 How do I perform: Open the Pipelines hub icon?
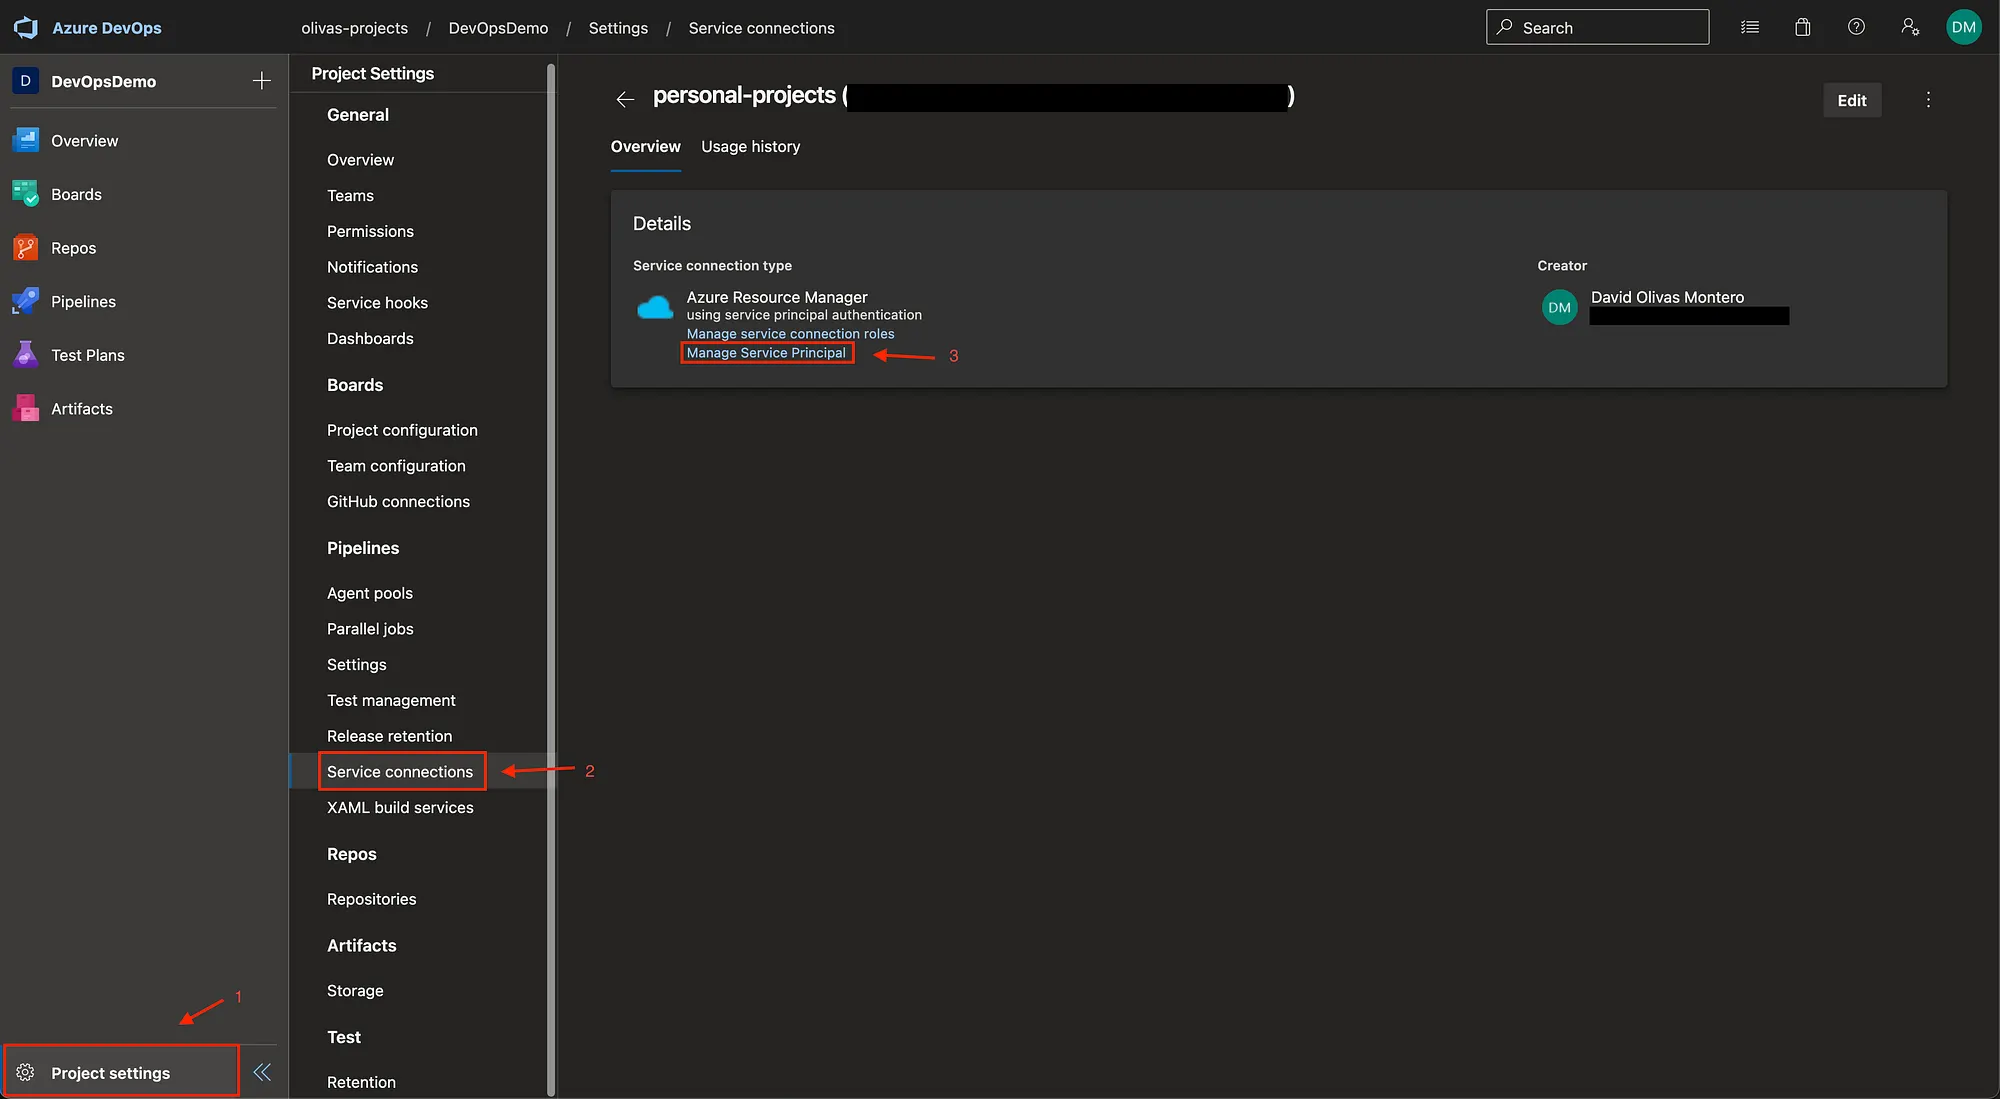pyautogui.click(x=25, y=301)
